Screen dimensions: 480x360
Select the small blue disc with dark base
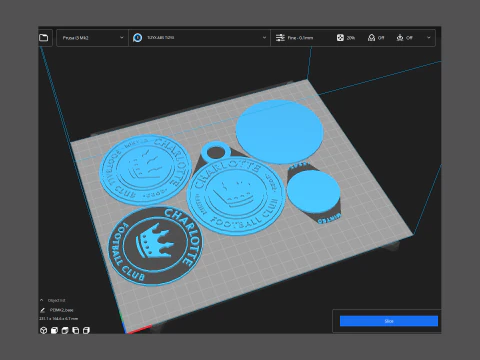313,193
